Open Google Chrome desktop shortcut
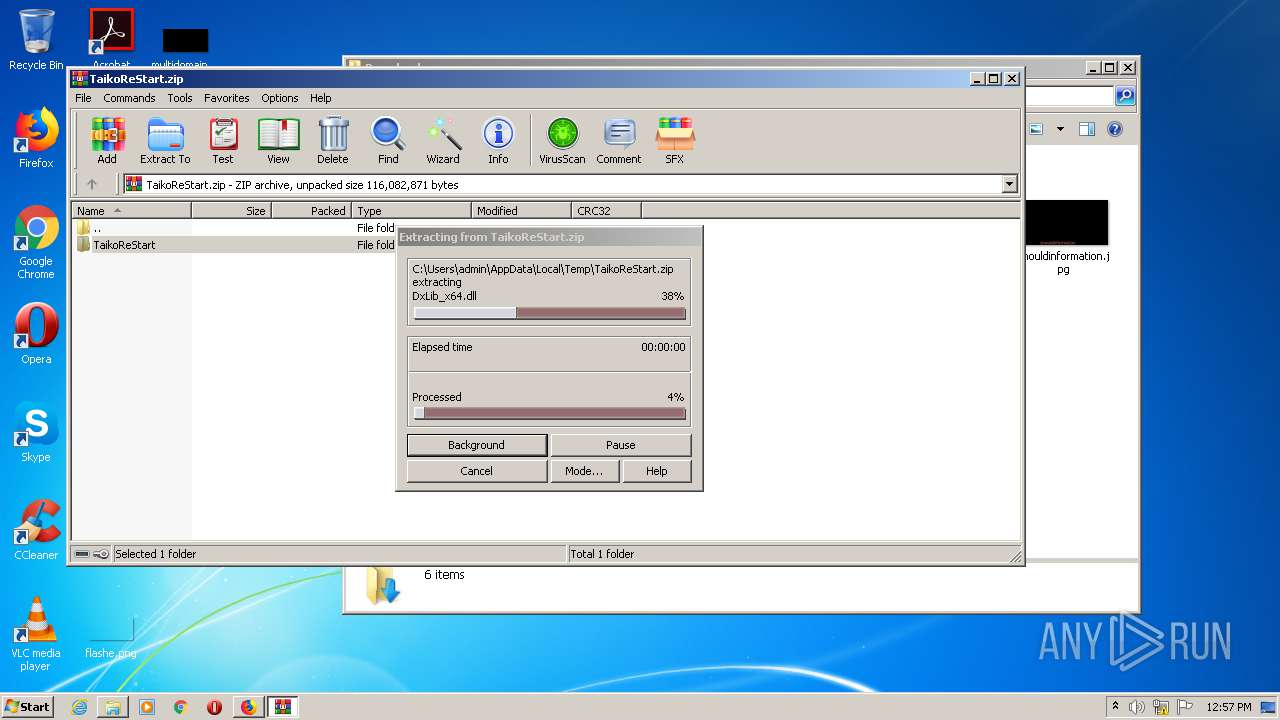This screenshot has width=1280, height=720. [36, 242]
